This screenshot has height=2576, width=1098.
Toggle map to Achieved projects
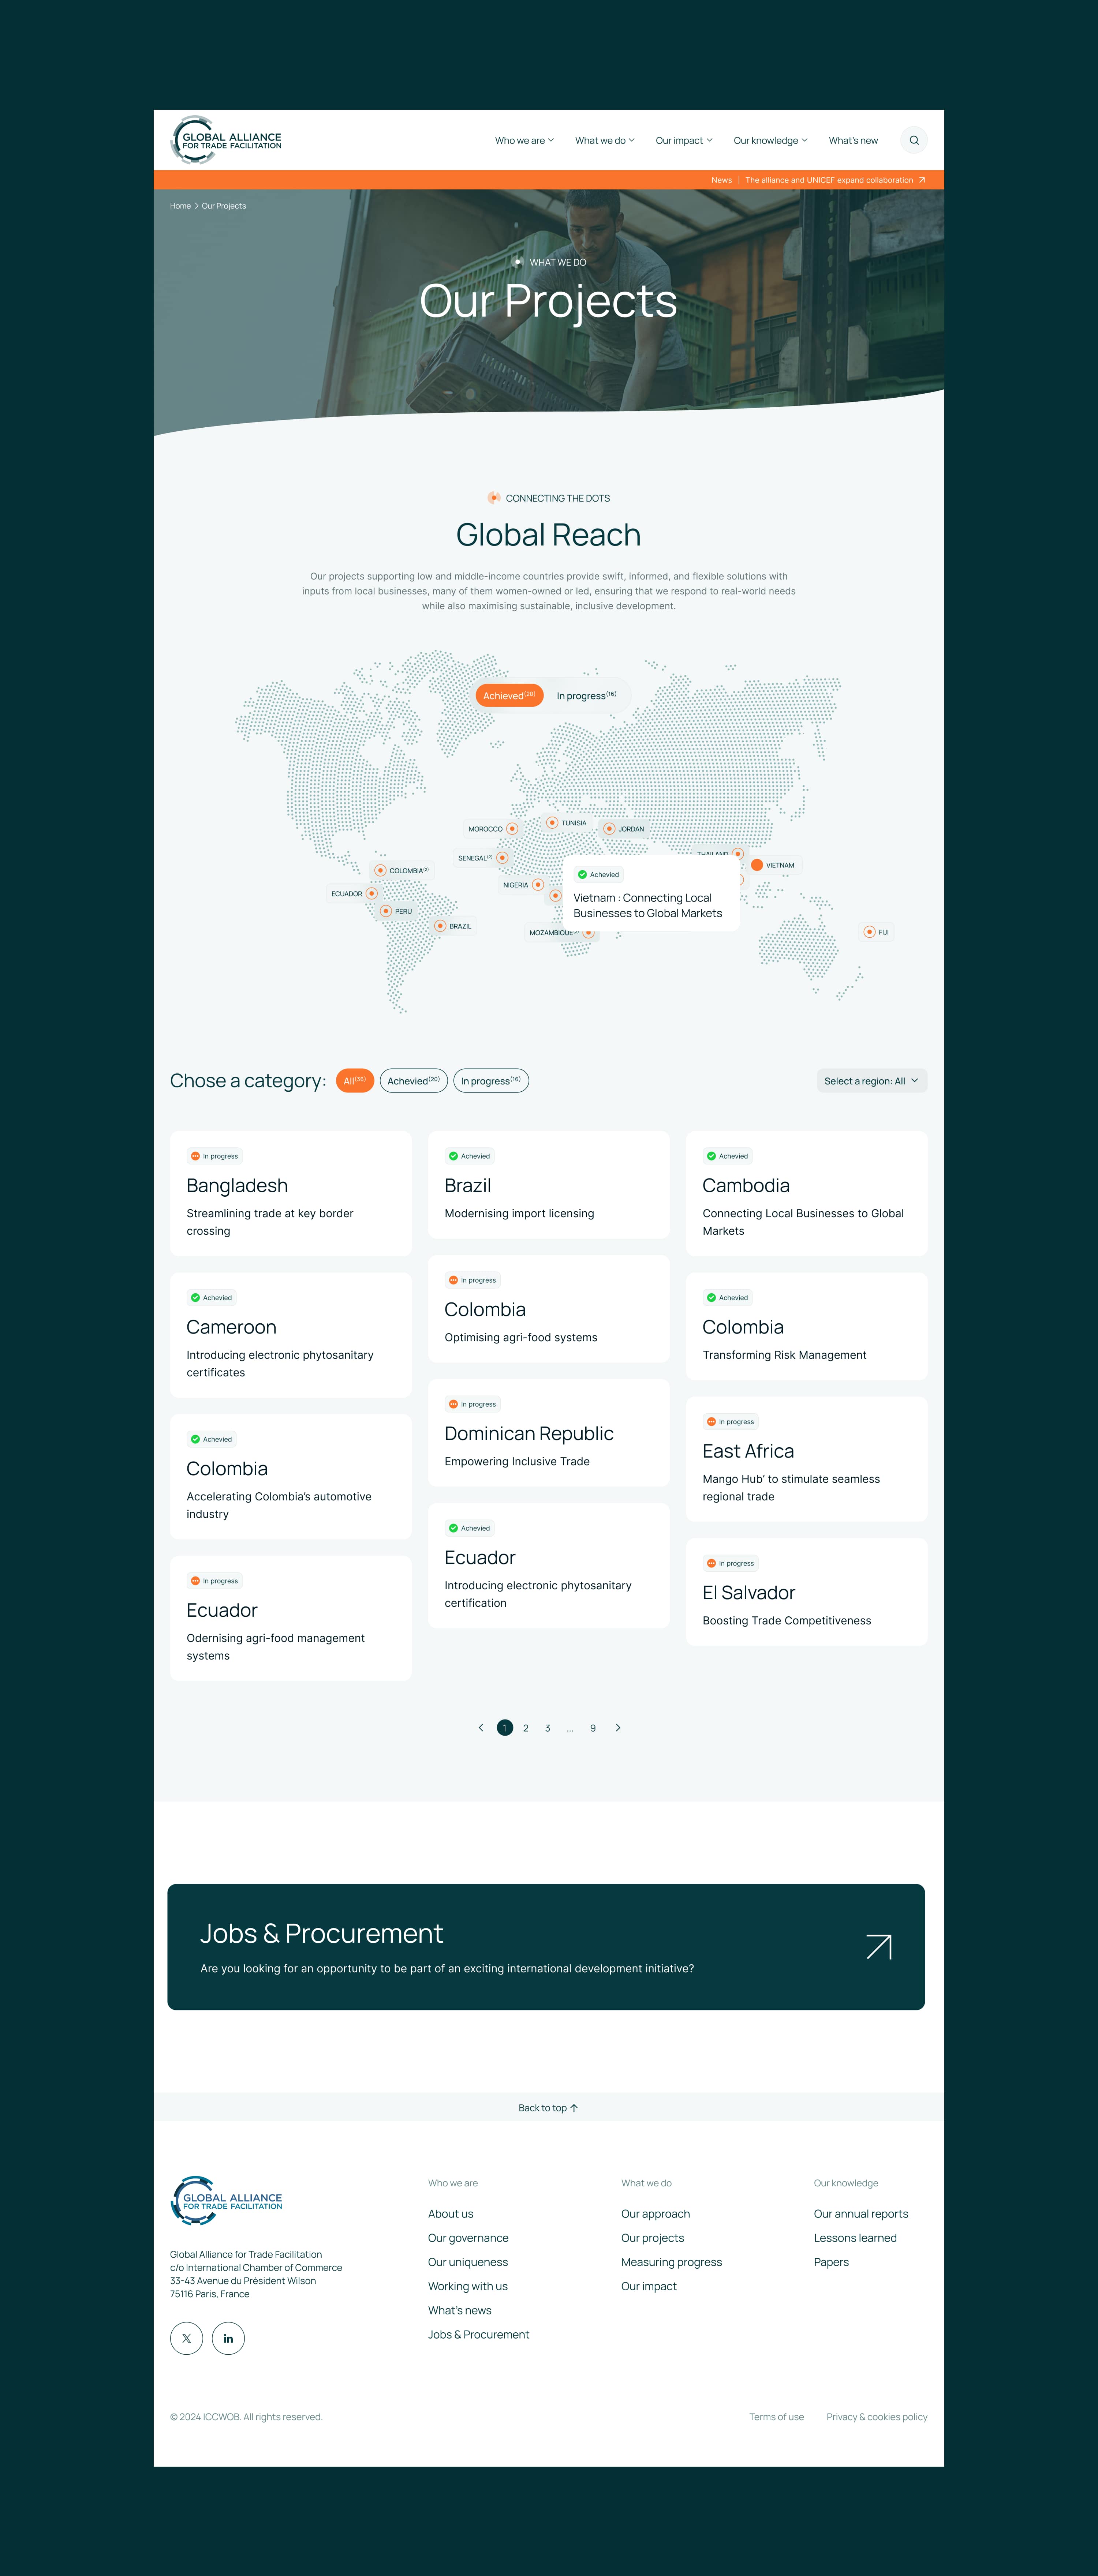[509, 695]
